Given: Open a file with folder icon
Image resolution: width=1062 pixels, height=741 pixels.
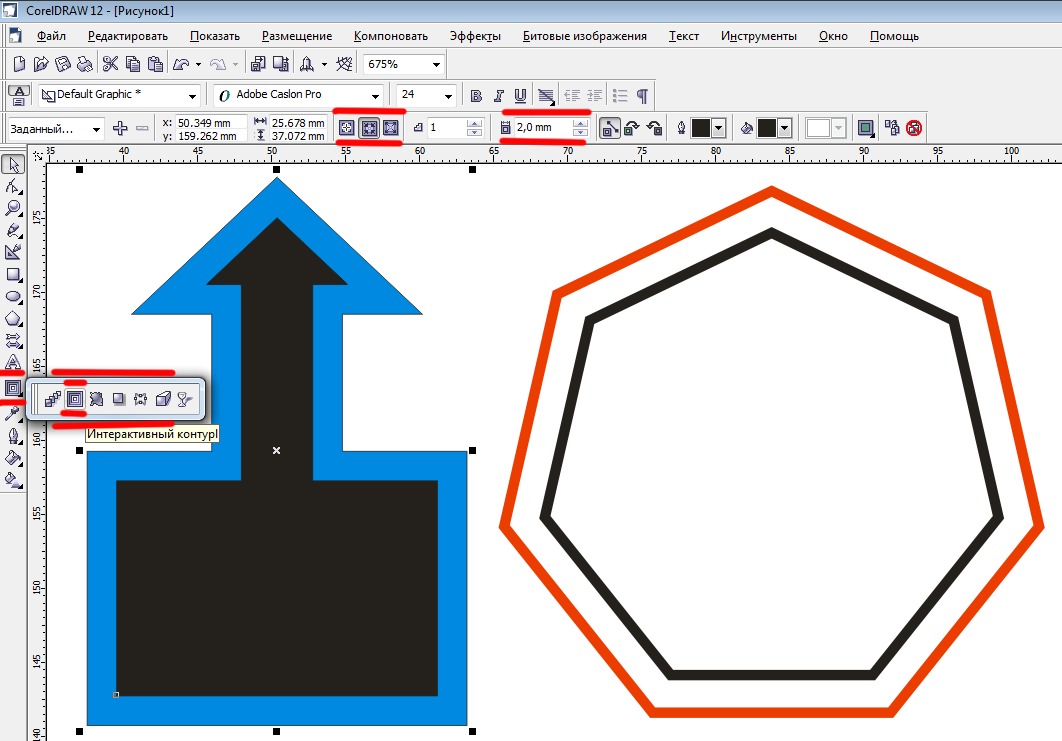Looking at the screenshot, I should 41,64.
